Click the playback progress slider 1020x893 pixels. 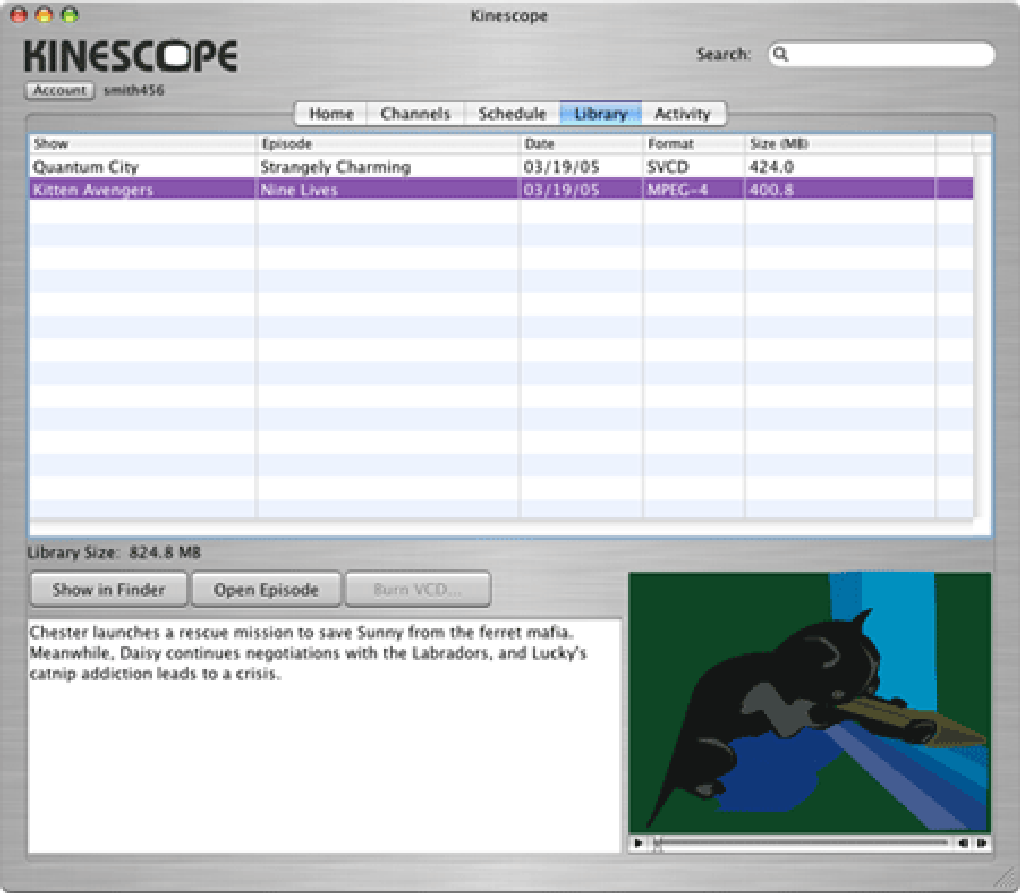click(x=800, y=843)
